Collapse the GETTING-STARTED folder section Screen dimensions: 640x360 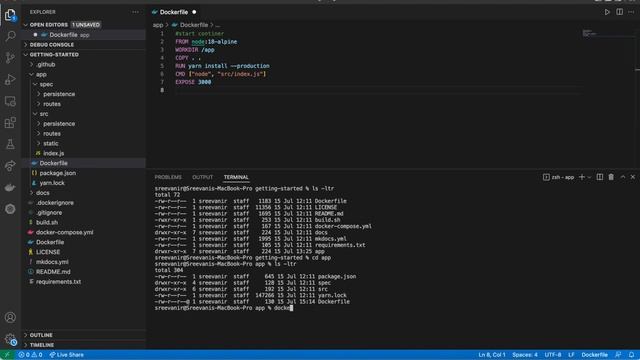pos(84,55)
